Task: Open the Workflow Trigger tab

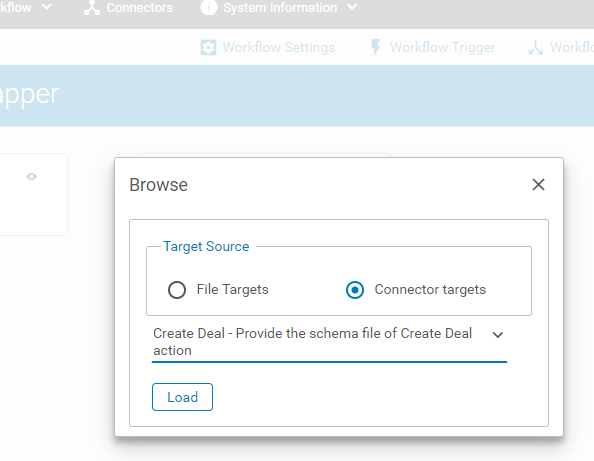Action: point(433,48)
